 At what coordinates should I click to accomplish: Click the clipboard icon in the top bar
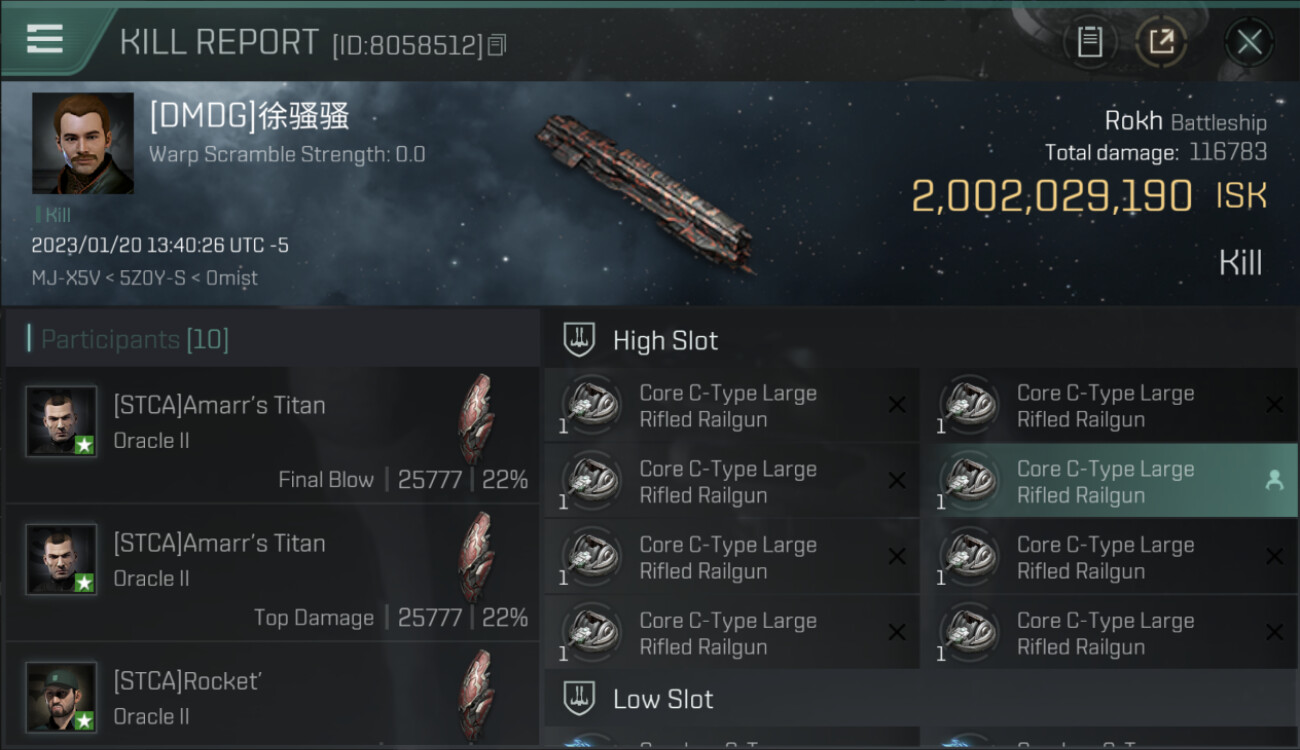tap(1089, 42)
